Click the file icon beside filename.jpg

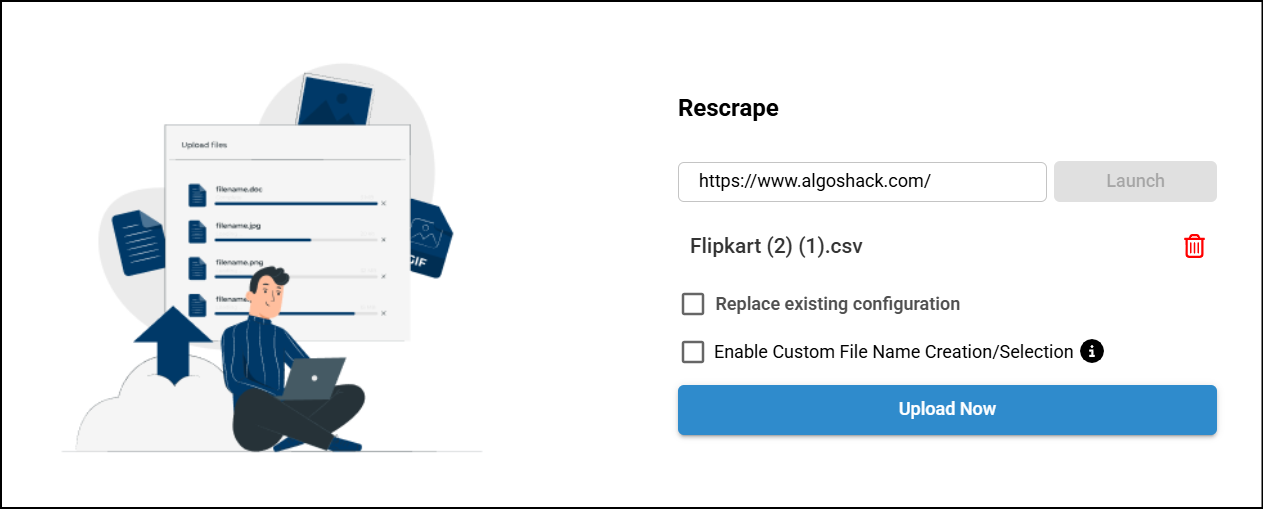click(x=197, y=232)
